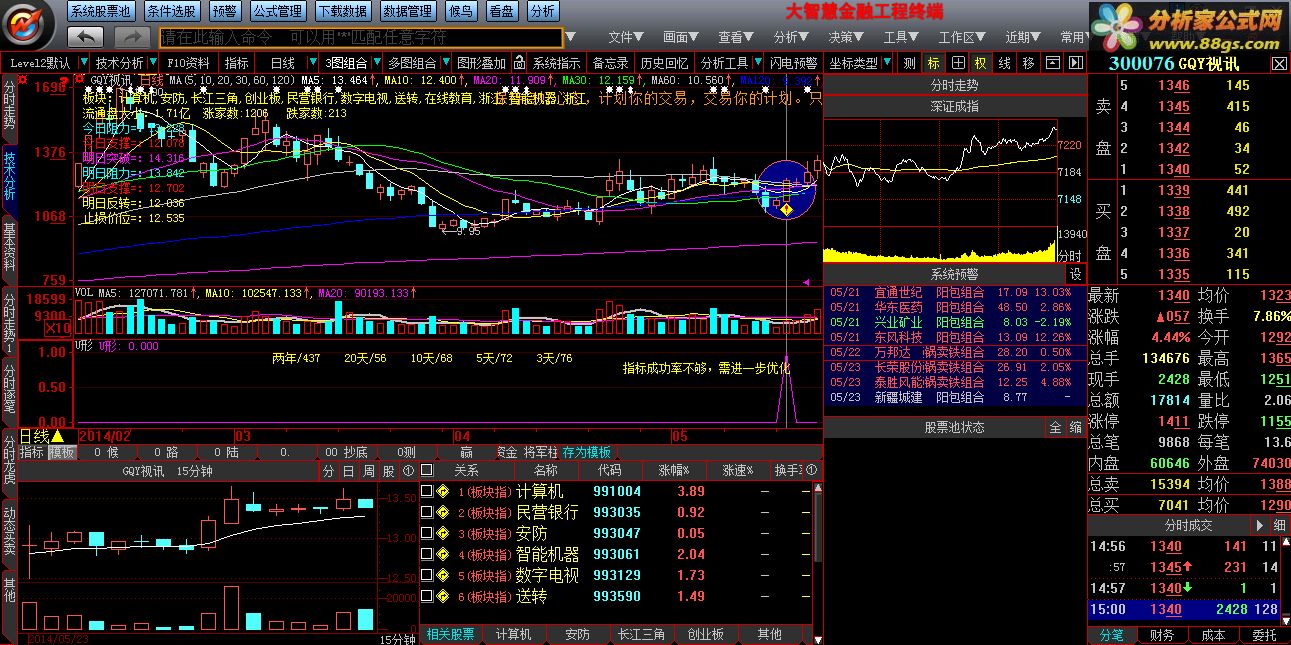Viewport: 1291px width, 645px height.
Task: Click the application logo icon
Action: (27, 24)
